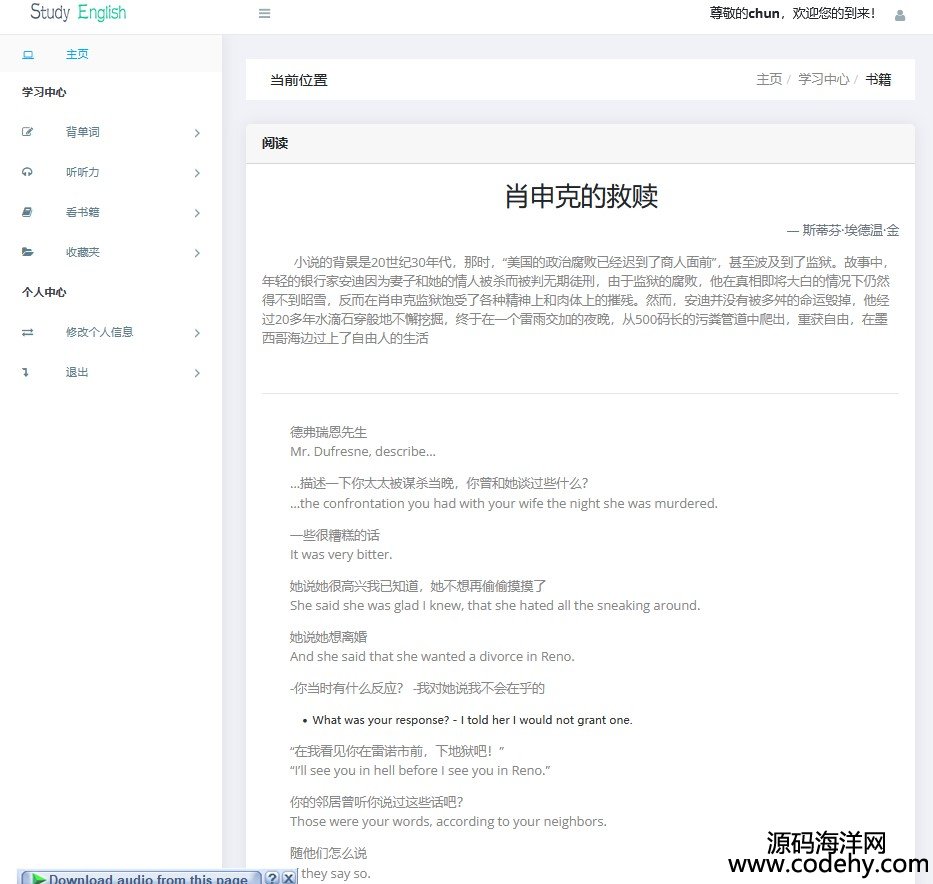Open the 背单词 menu item
The image size is (933, 884).
111,132
